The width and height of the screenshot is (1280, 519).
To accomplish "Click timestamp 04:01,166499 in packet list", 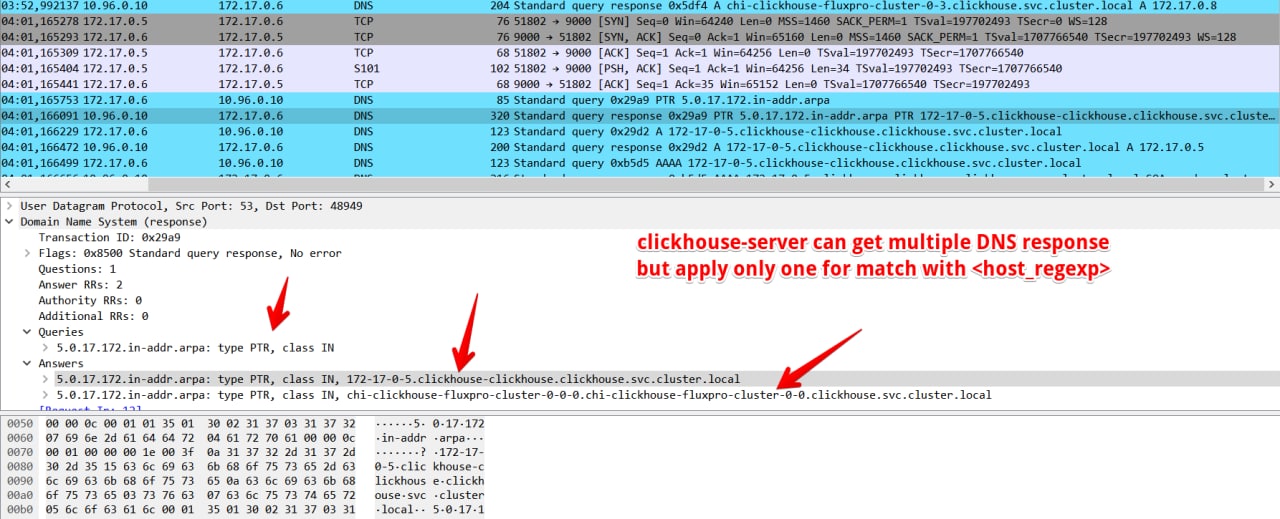I will click(40, 162).
